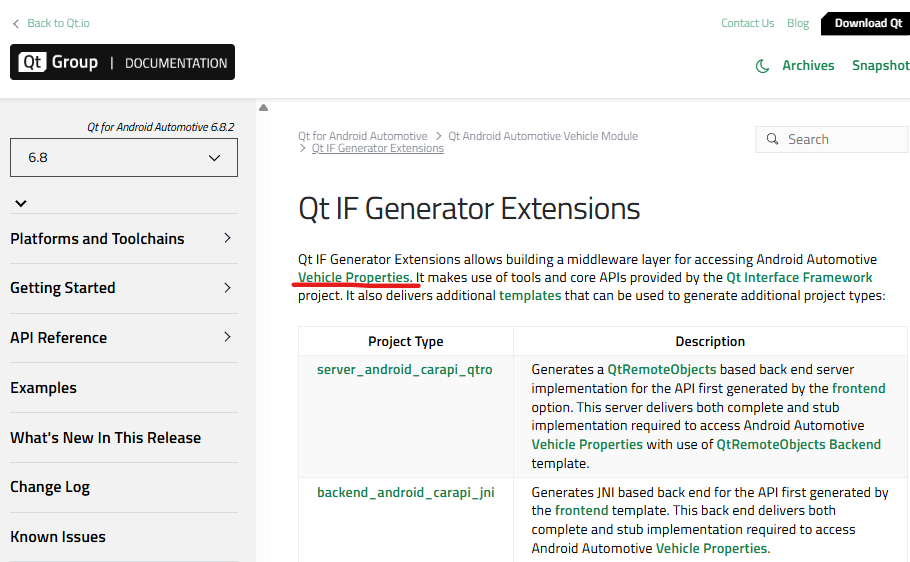The image size is (910, 562).
Task: Click the Download Qt button
Action: [866, 23]
